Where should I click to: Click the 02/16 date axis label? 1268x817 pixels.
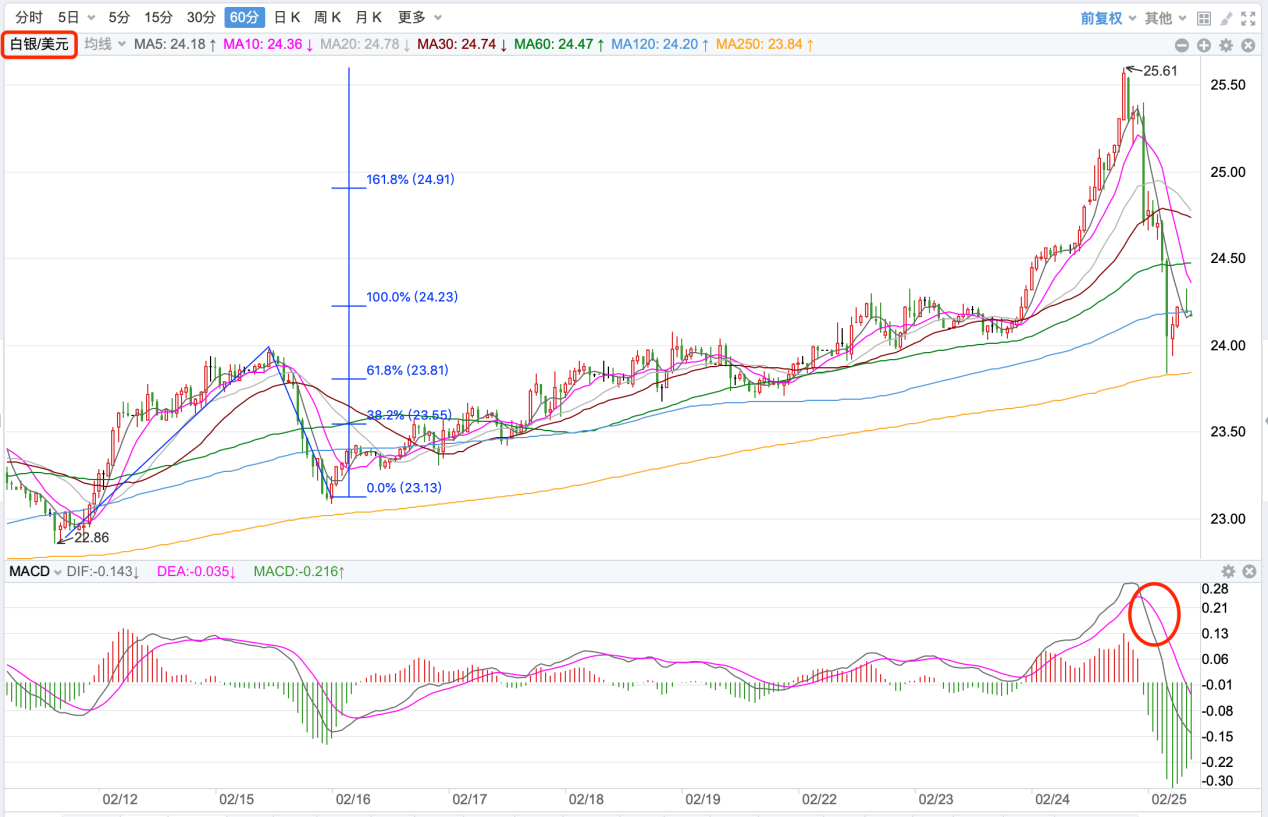tap(353, 800)
